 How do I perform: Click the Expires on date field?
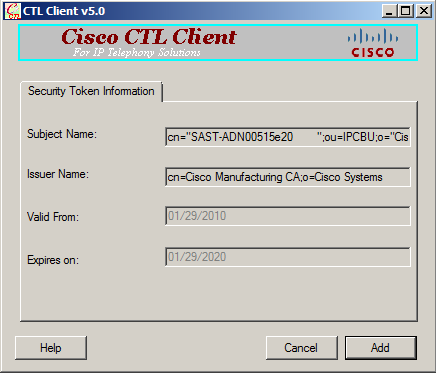288,257
